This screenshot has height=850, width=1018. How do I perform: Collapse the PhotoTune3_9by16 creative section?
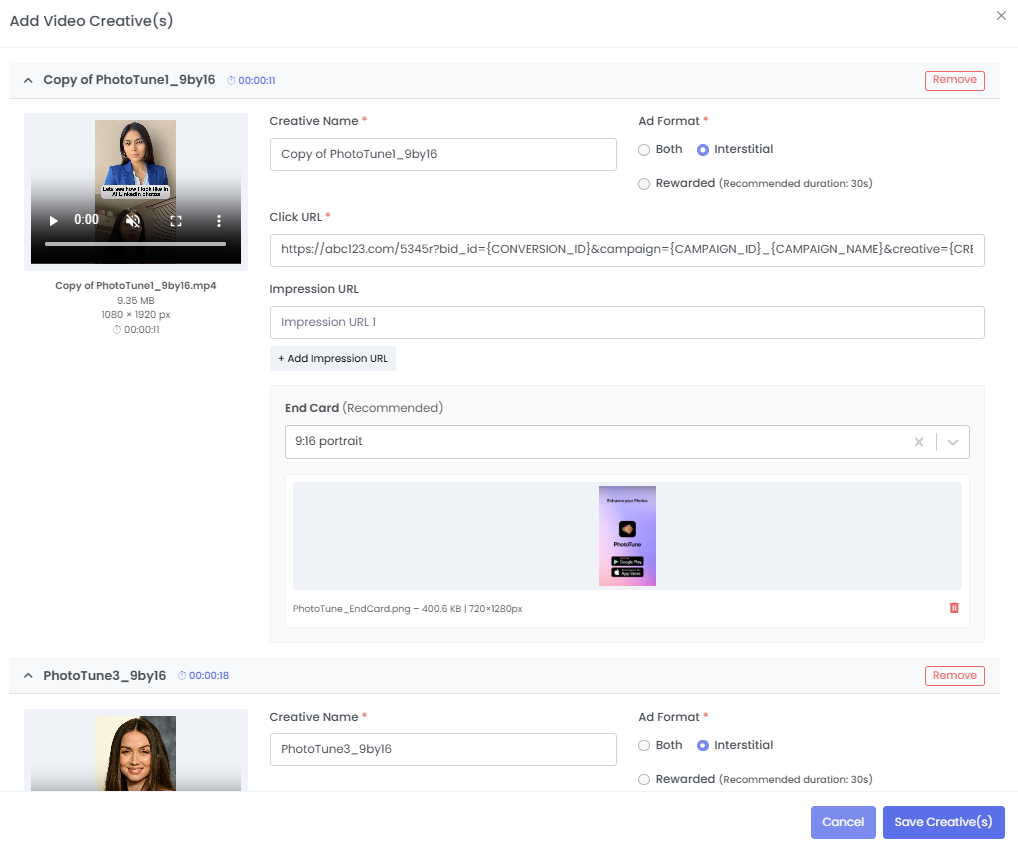click(x=29, y=676)
